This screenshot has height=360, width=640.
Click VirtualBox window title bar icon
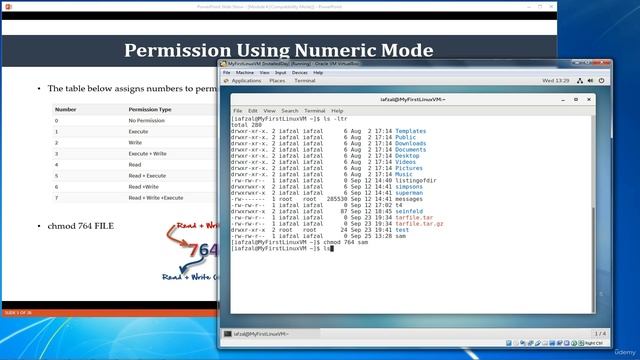point(223,64)
